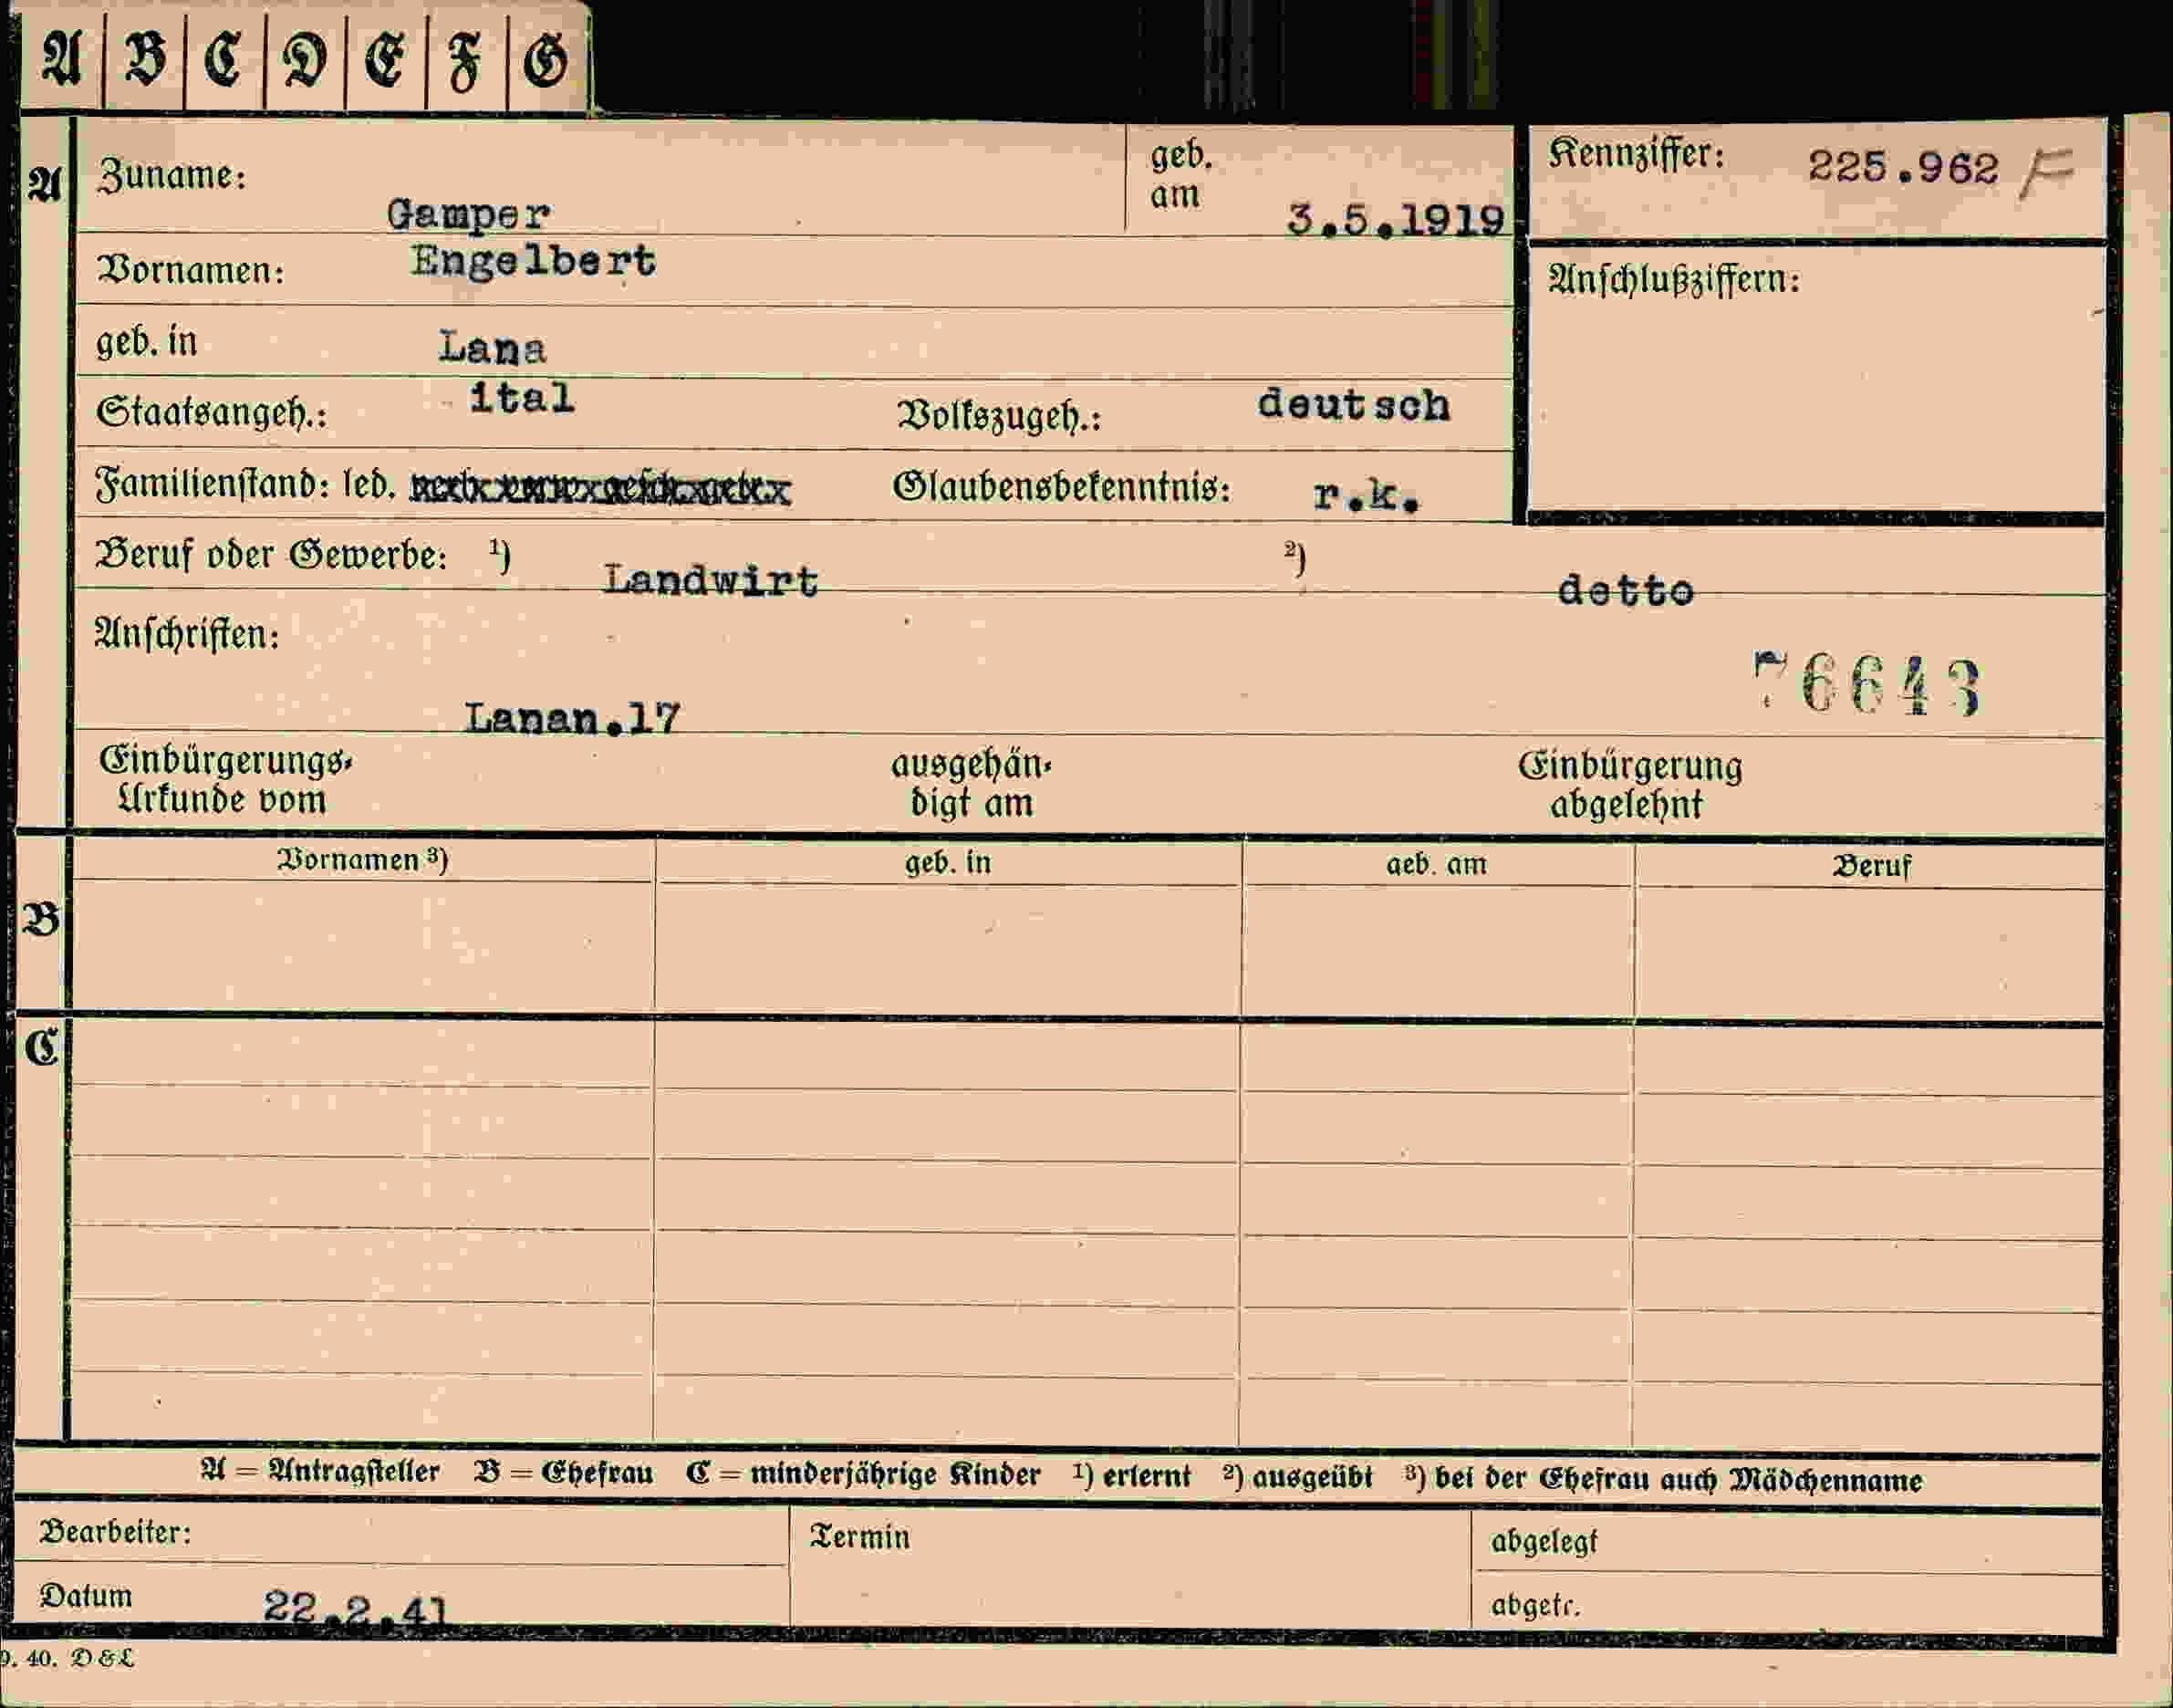2173x1708 pixels.
Task: Click the section B marker on left margin
Action: coord(41,919)
